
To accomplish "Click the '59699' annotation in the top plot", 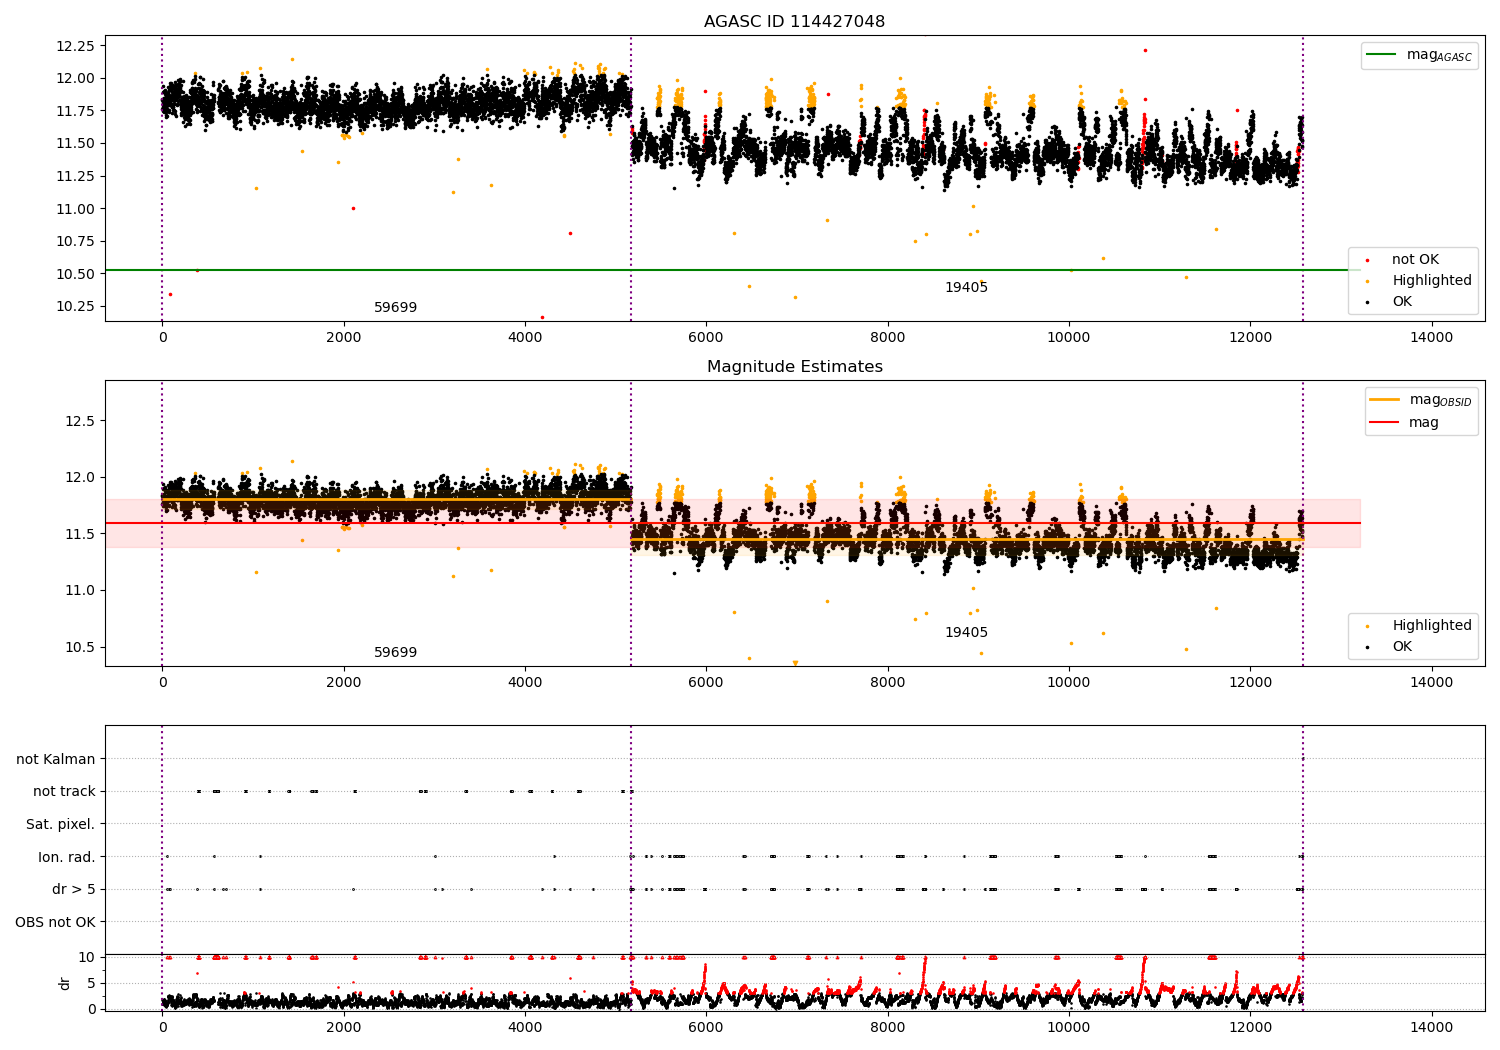I will pyautogui.click(x=395, y=308).
